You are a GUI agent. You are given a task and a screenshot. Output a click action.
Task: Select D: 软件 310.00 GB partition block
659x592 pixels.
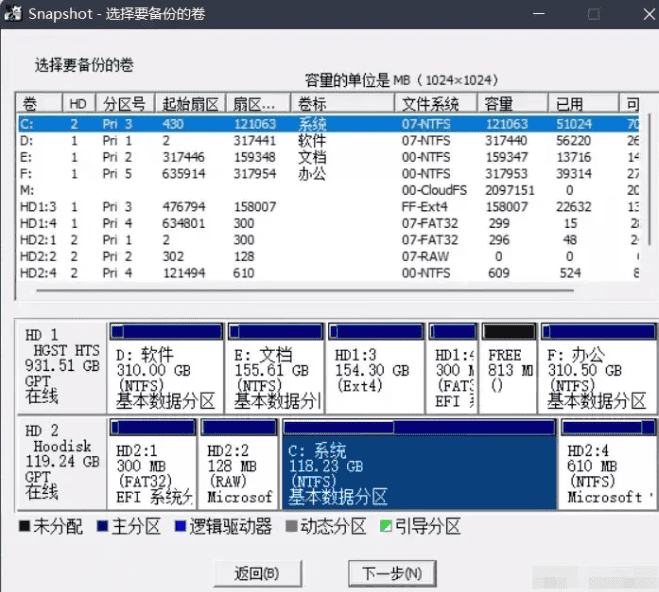pos(166,368)
